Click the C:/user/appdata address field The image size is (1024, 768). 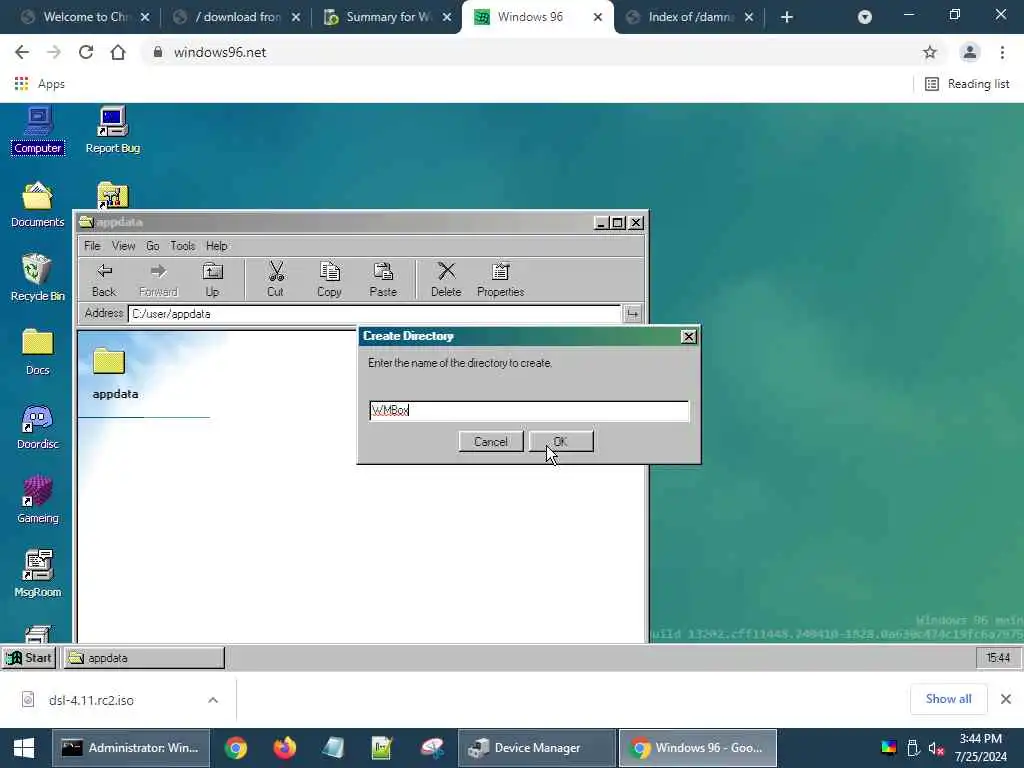(374, 314)
